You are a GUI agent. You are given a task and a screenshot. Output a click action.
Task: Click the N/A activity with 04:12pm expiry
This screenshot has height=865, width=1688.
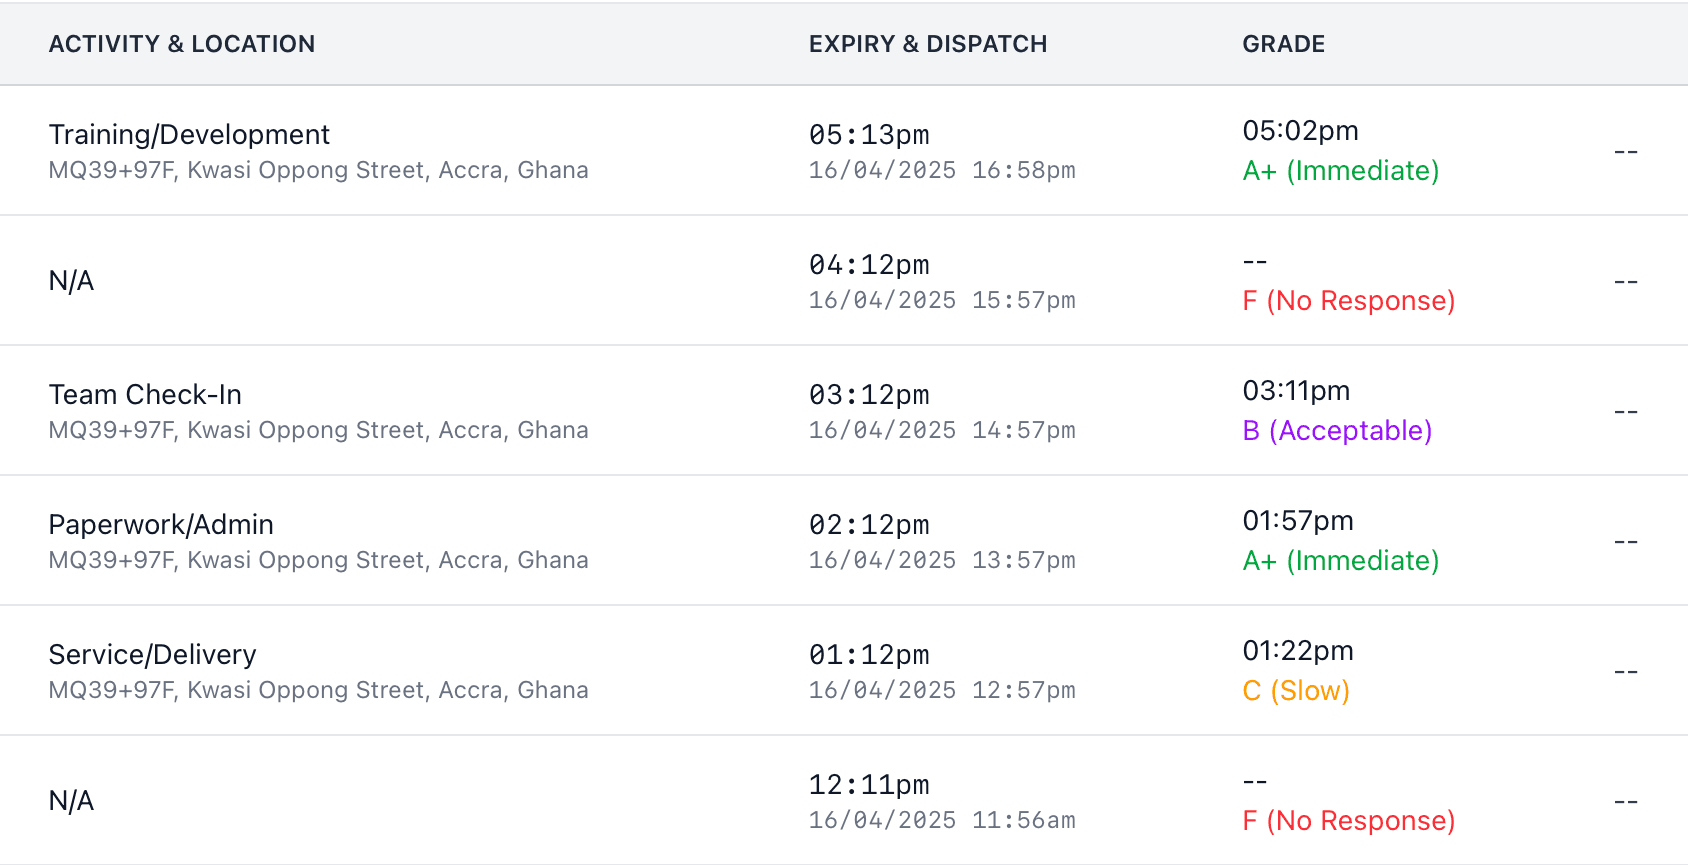[x=71, y=281]
